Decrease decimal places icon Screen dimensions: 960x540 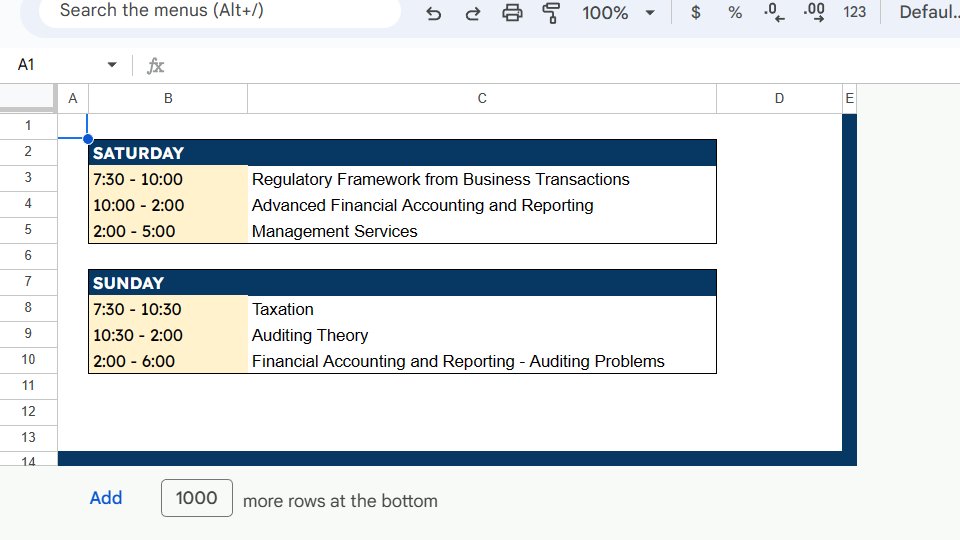[x=774, y=12]
